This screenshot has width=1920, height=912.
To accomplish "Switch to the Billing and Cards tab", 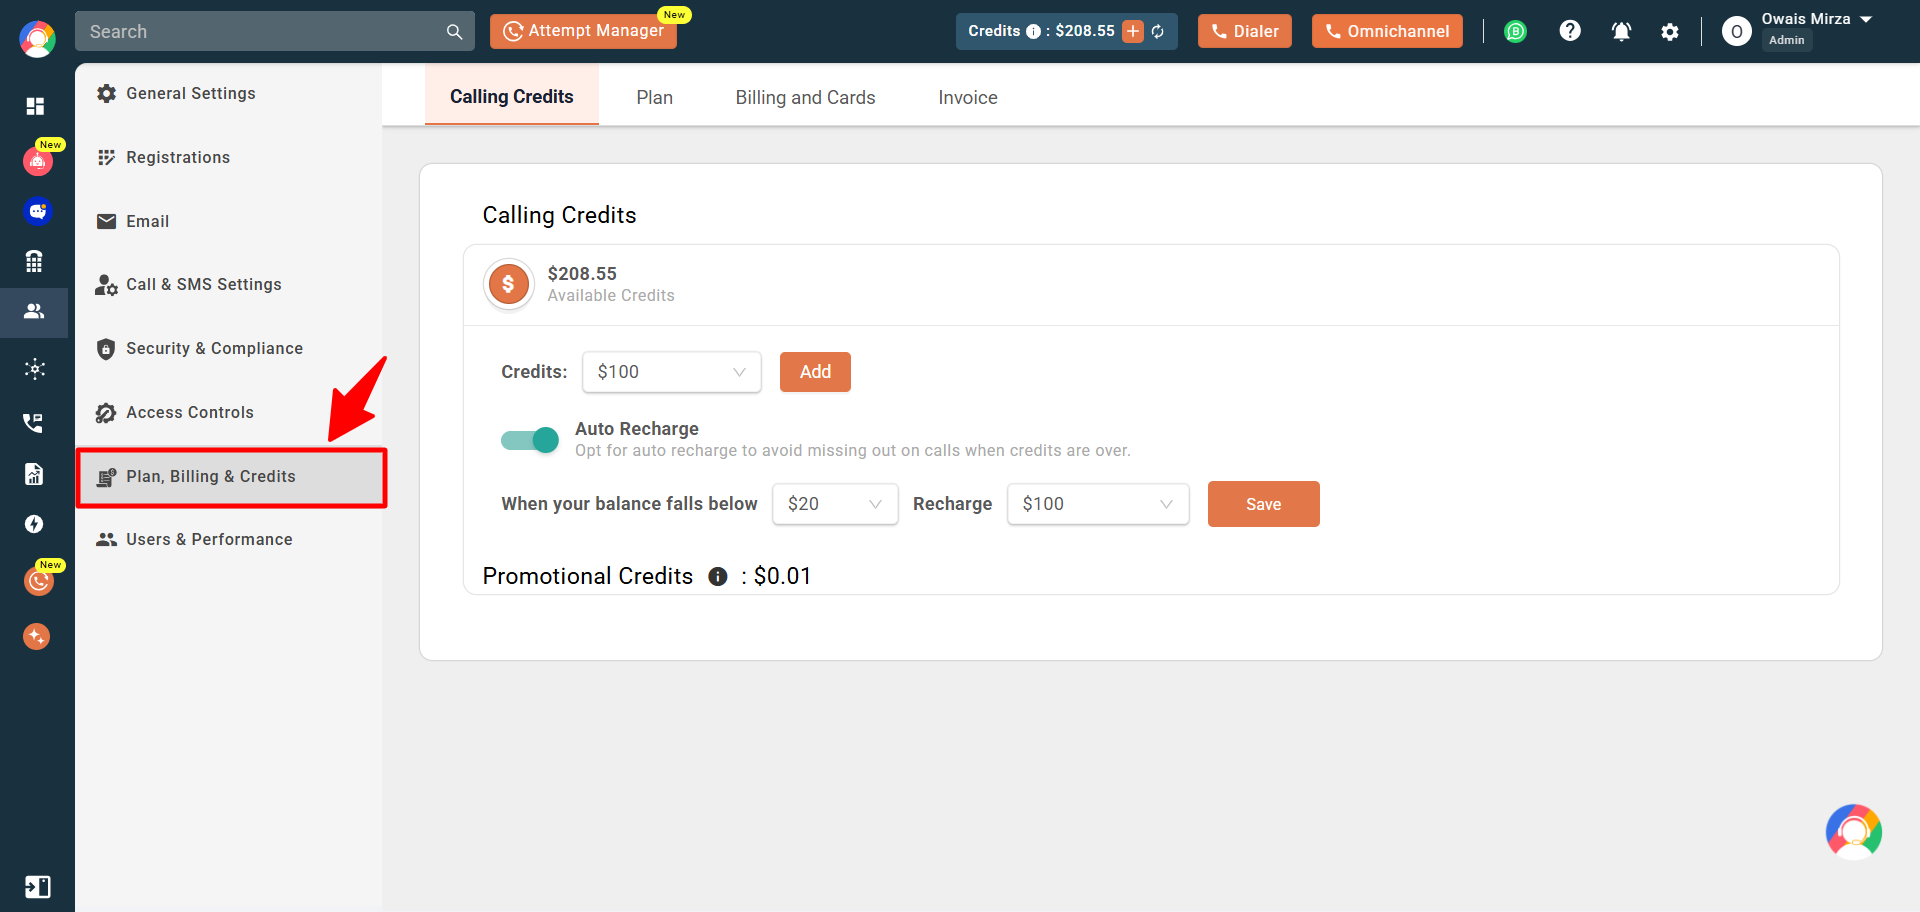I will tap(806, 97).
